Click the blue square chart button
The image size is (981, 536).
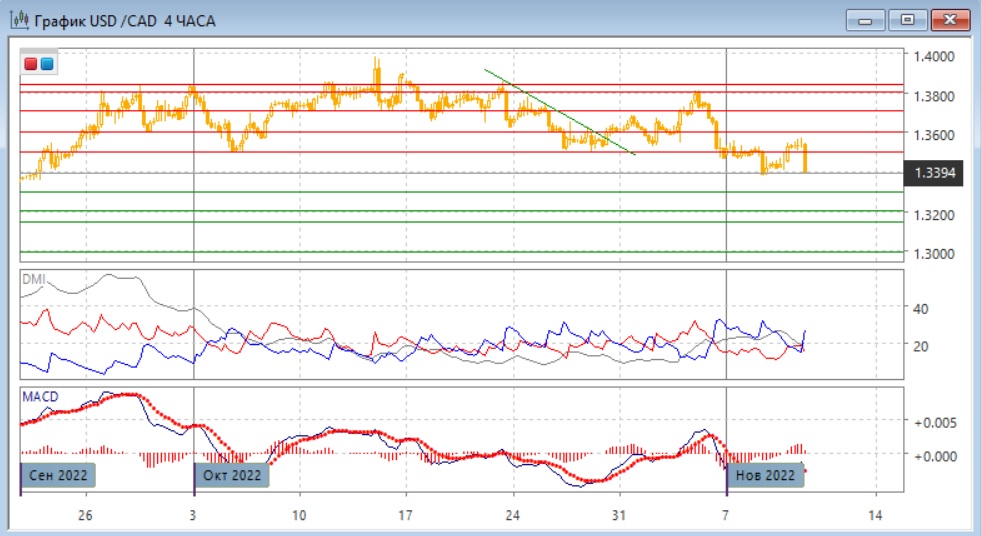pyautogui.click(x=46, y=64)
